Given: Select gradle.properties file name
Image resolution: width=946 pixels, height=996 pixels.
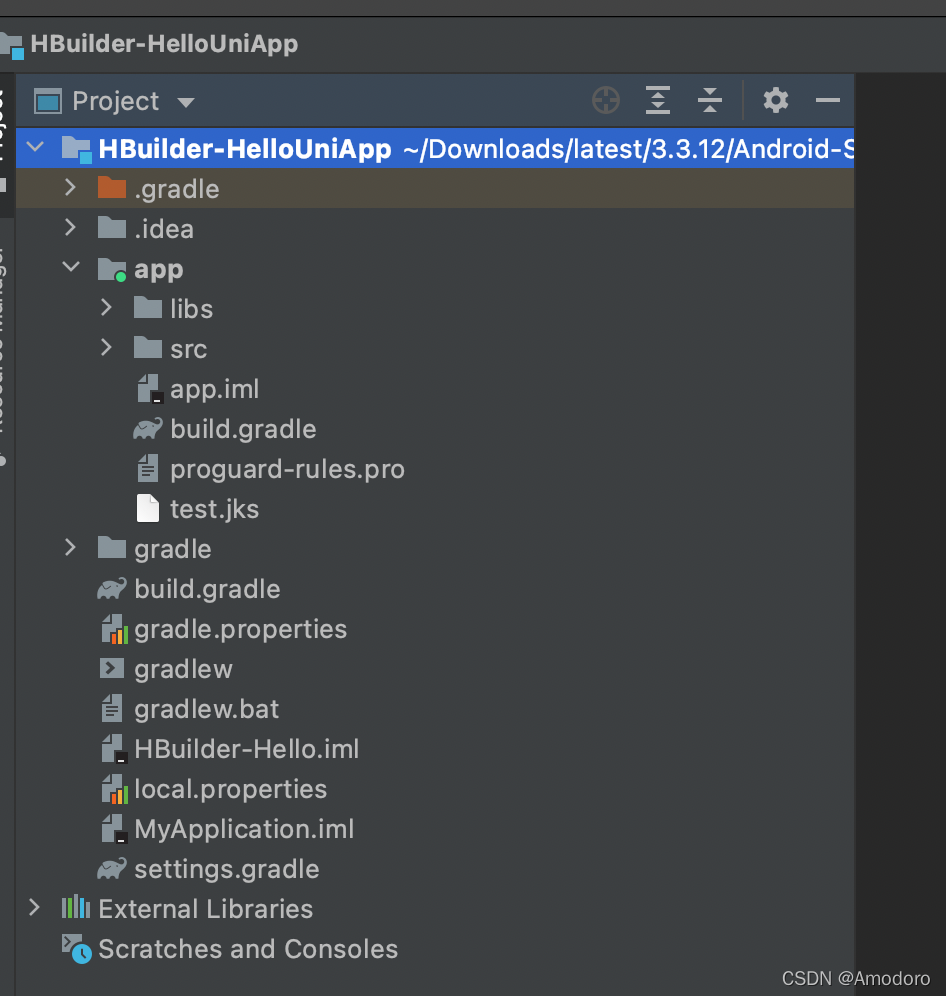Looking at the screenshot, I should [241, 629].
